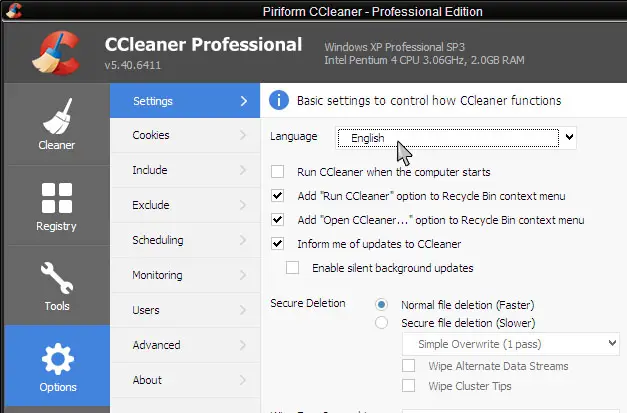Click the CCleaner Professional heading

[x=203, y=44]
